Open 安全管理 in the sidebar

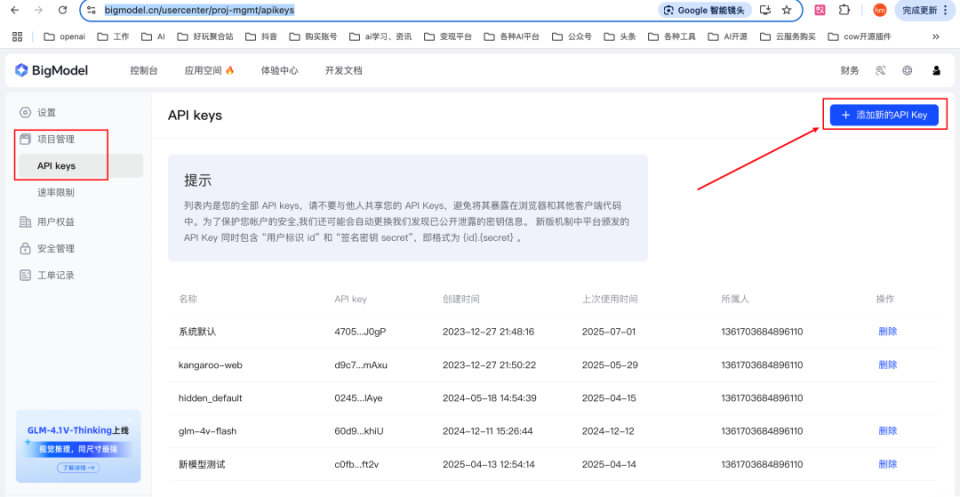(x=47, y=249)
